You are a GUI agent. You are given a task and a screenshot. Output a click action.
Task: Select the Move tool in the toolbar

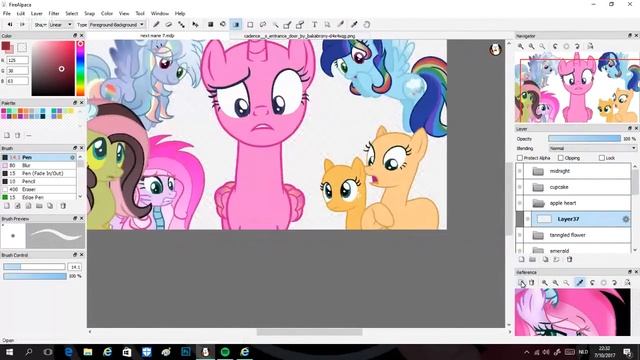coord(195,24)
